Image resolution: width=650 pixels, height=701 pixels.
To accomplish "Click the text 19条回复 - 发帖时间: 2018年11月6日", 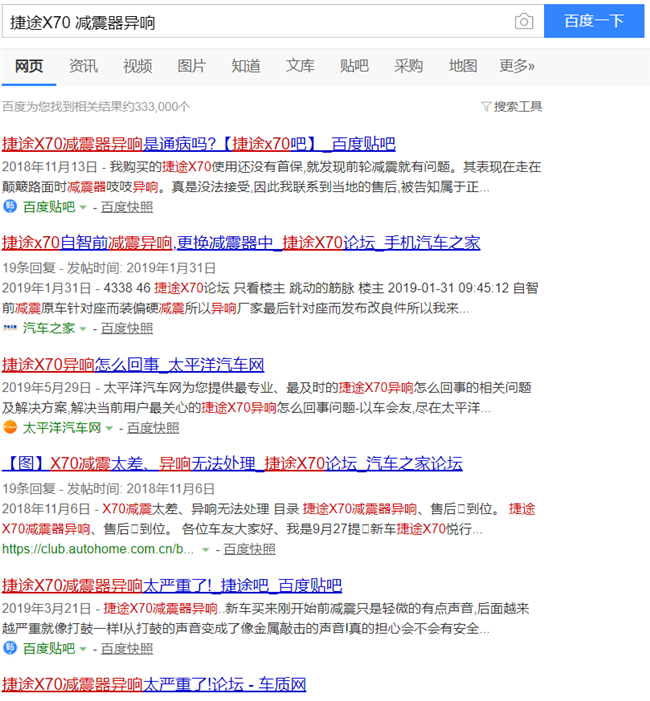I will pyautogui.click(x=109, y=488).
